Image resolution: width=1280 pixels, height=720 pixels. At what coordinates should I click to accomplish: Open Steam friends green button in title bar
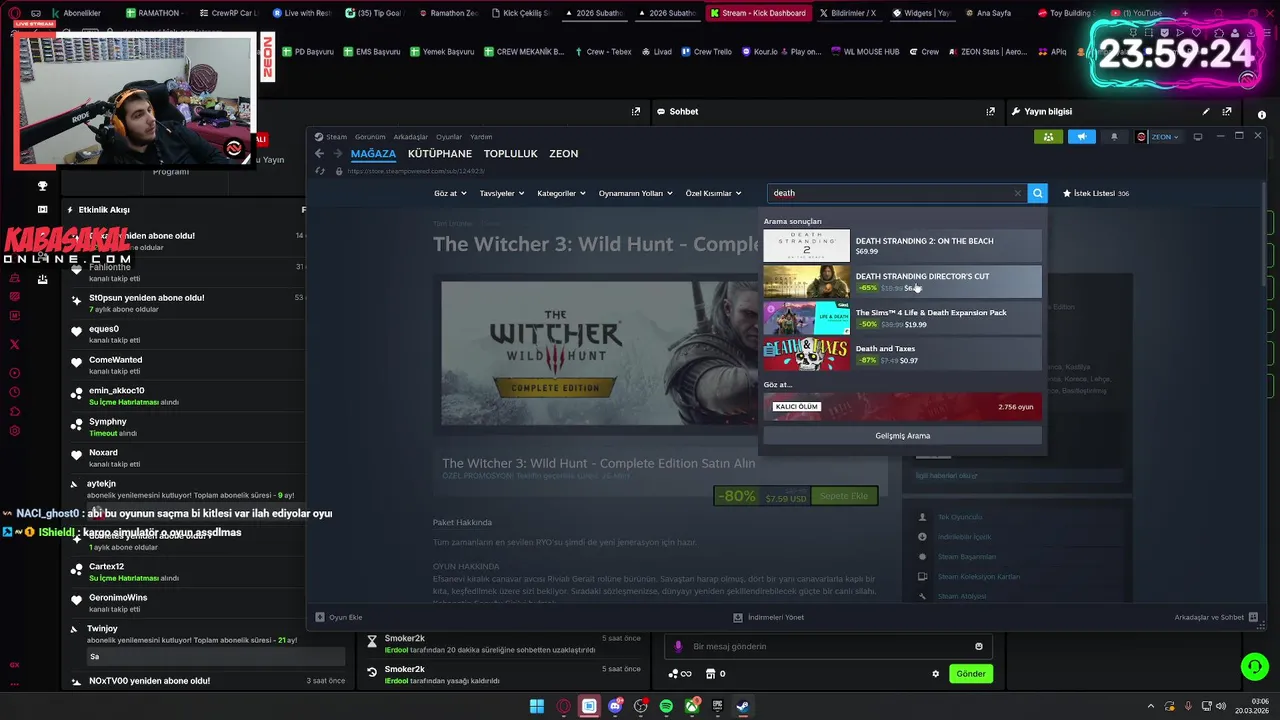1048,137
